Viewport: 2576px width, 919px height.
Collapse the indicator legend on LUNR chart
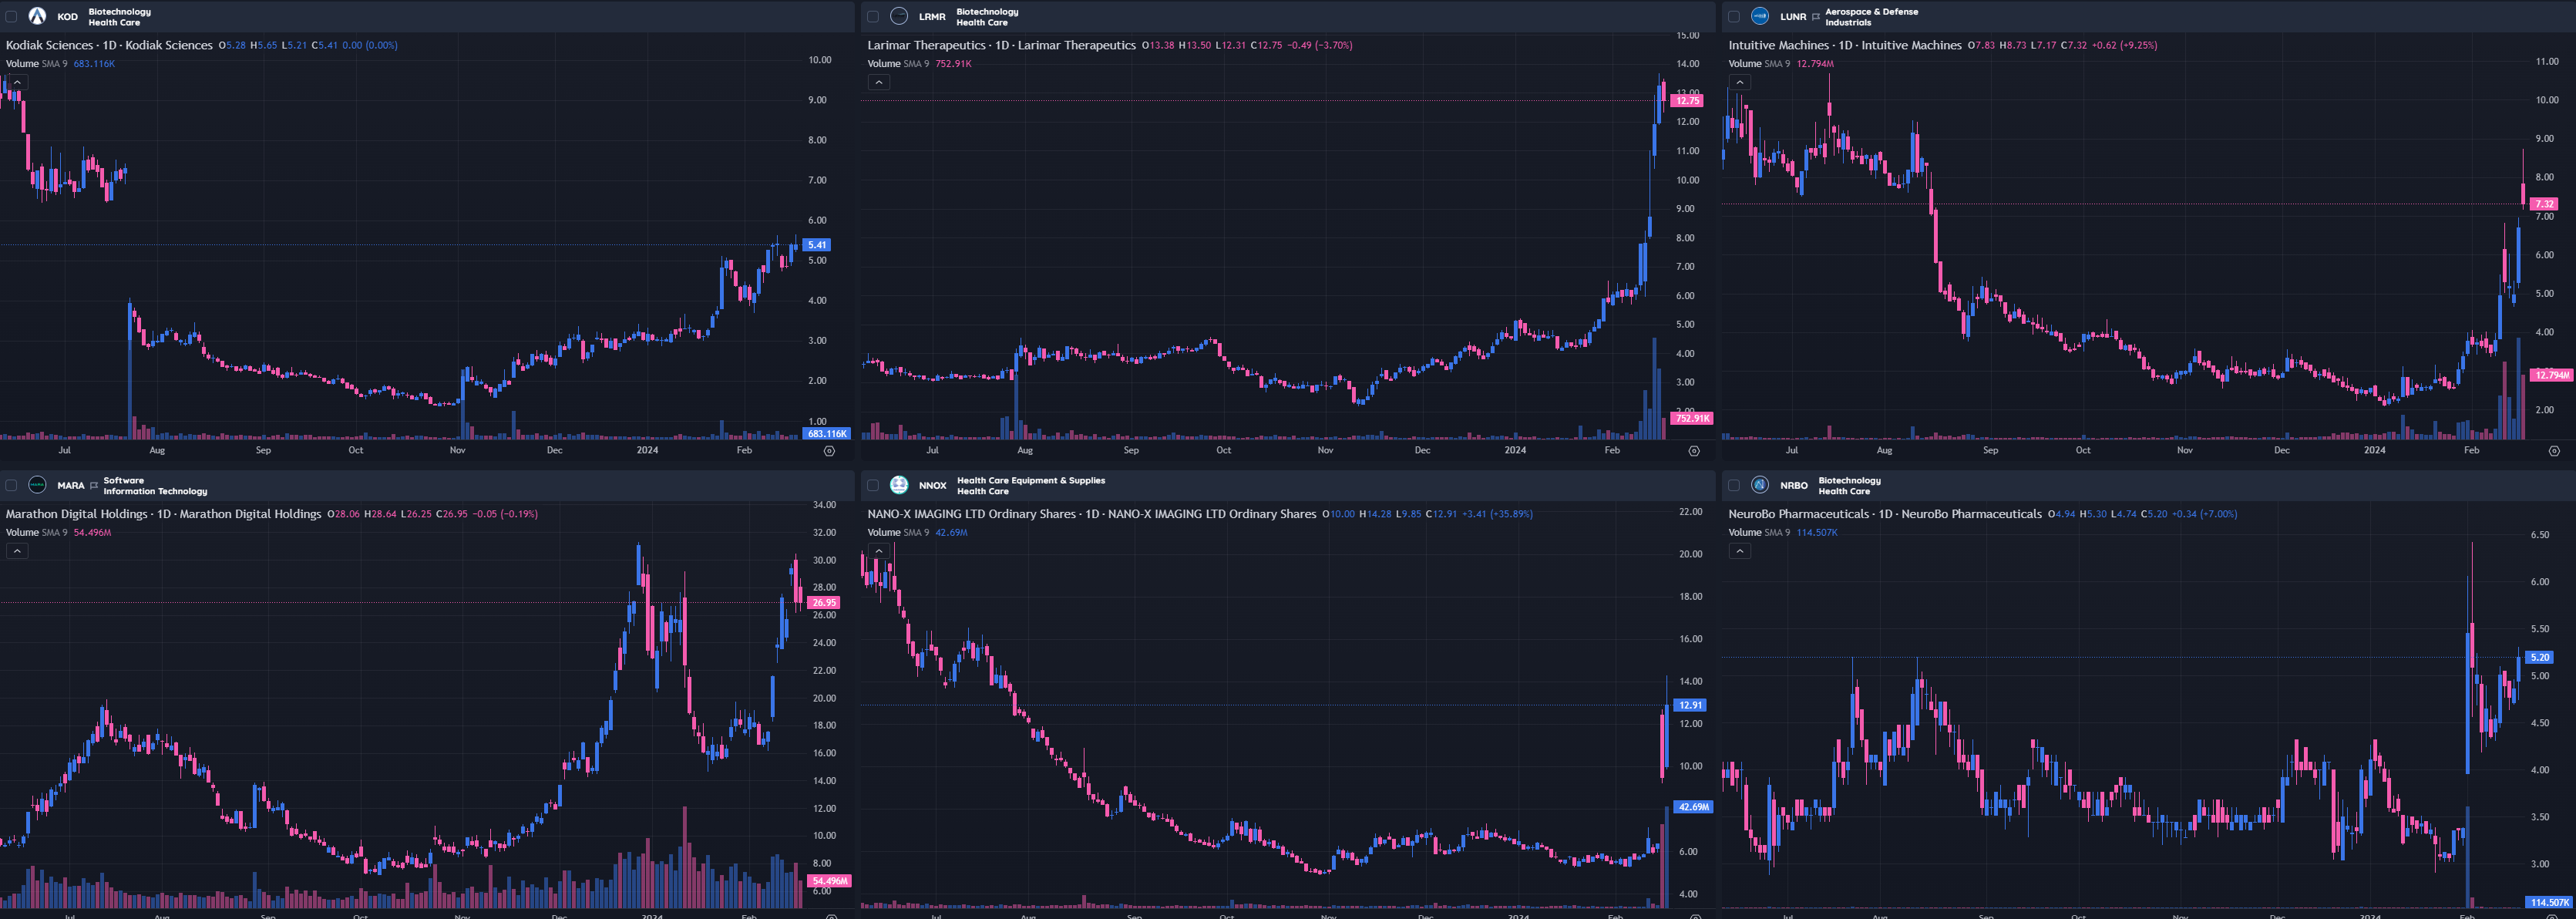point(1740,82)
